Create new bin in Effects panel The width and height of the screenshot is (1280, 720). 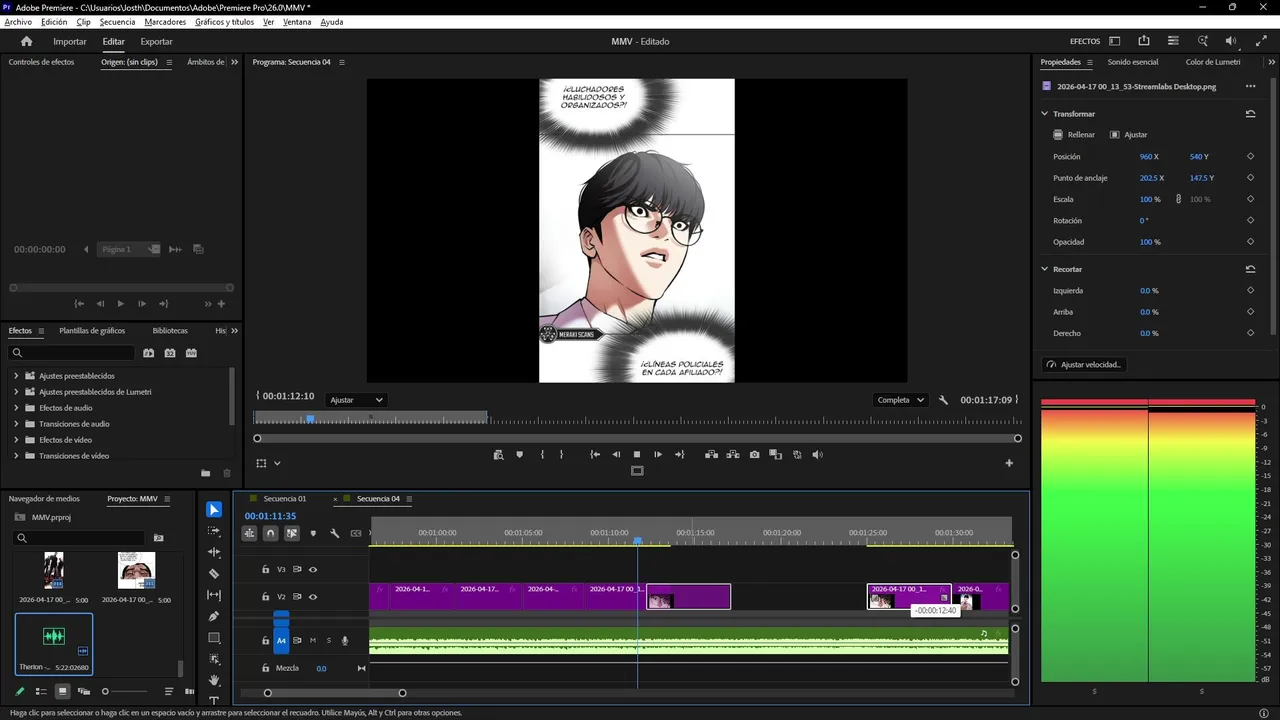pos(205,473)
